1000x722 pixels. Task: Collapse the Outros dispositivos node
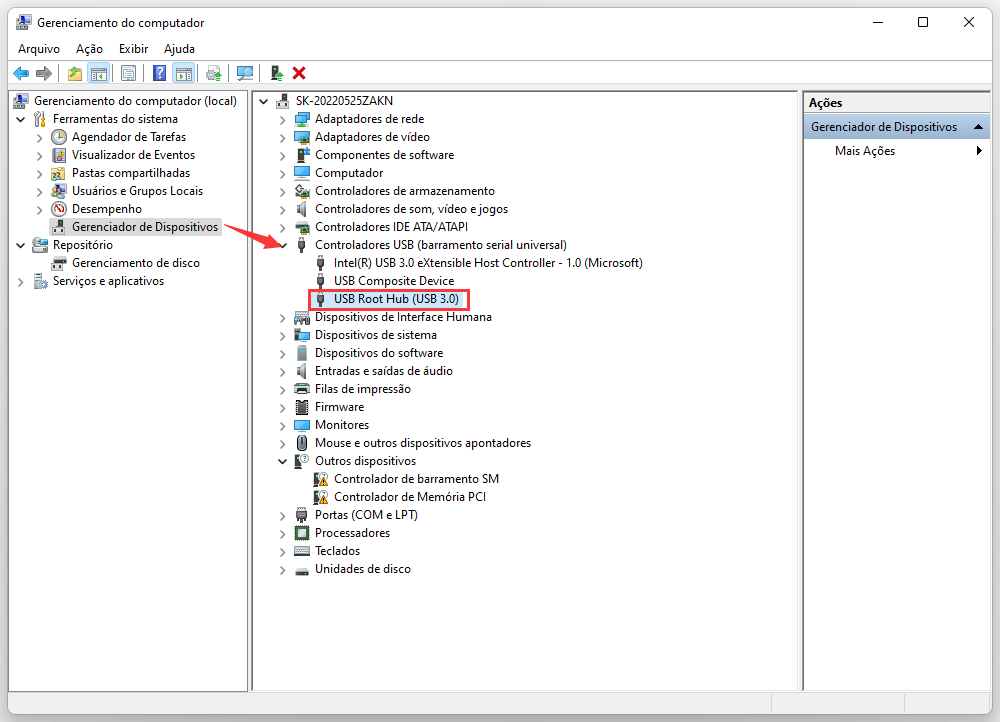tap(283, 461)
